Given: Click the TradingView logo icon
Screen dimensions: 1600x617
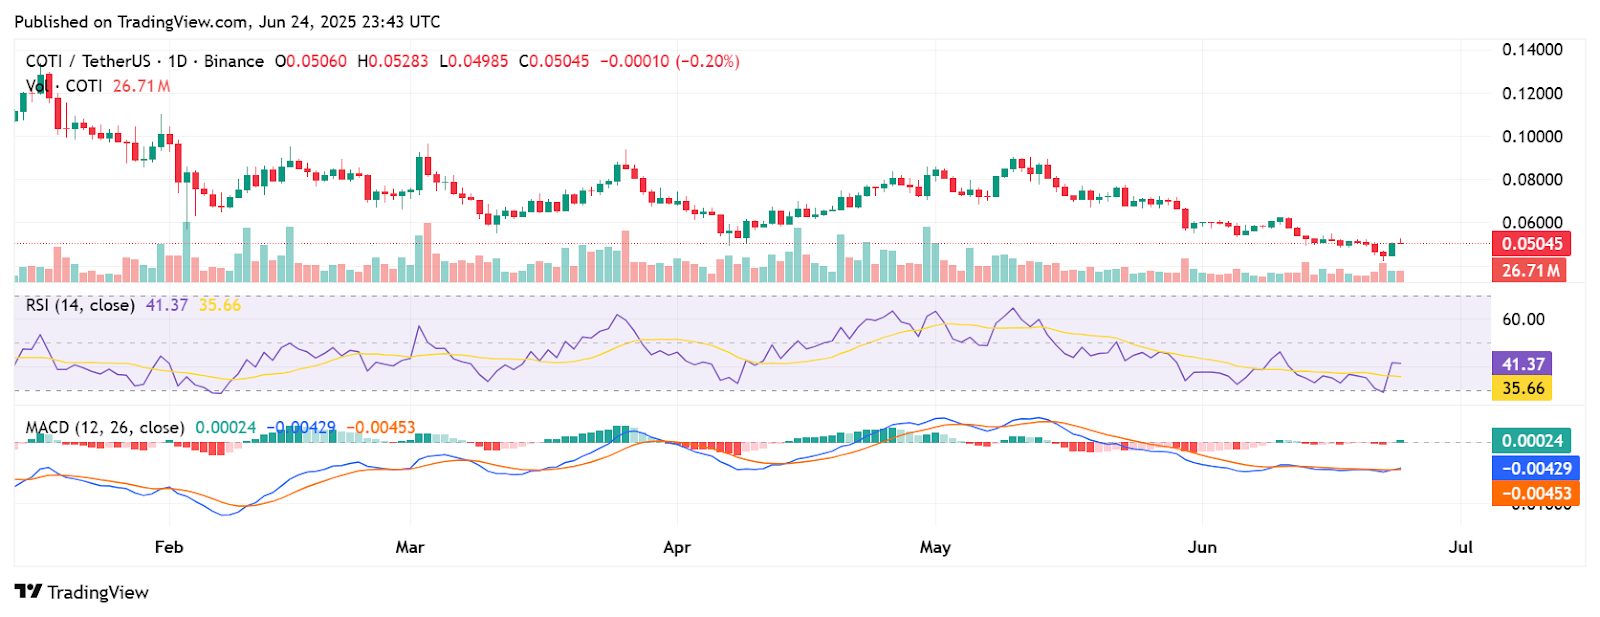Looking at the screenshot, I should pos(28,591).
